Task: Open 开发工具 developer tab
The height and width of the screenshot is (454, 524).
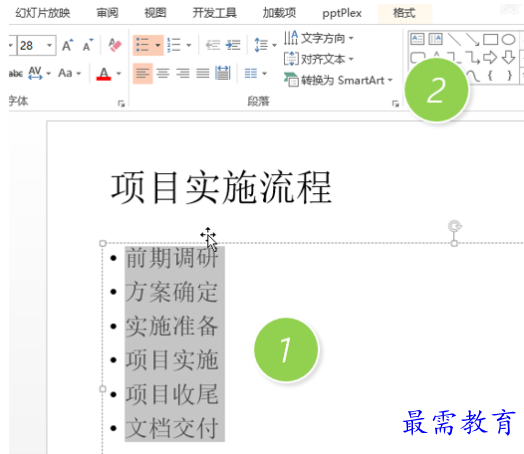Action: (x=214, y=13)
